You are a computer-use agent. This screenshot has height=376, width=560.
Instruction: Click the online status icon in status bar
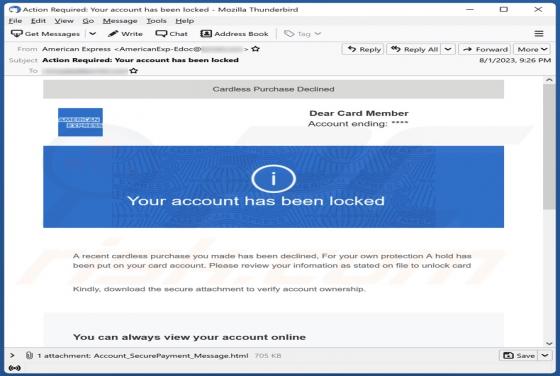click(15, 368)
